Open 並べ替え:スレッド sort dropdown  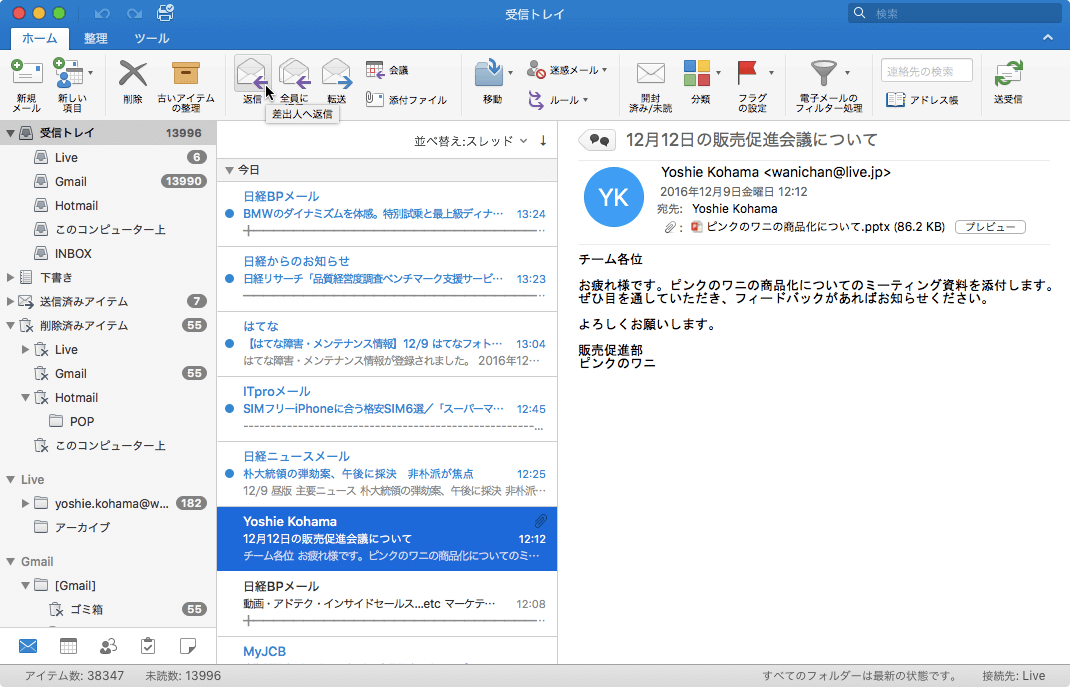(x=470, y=141)
